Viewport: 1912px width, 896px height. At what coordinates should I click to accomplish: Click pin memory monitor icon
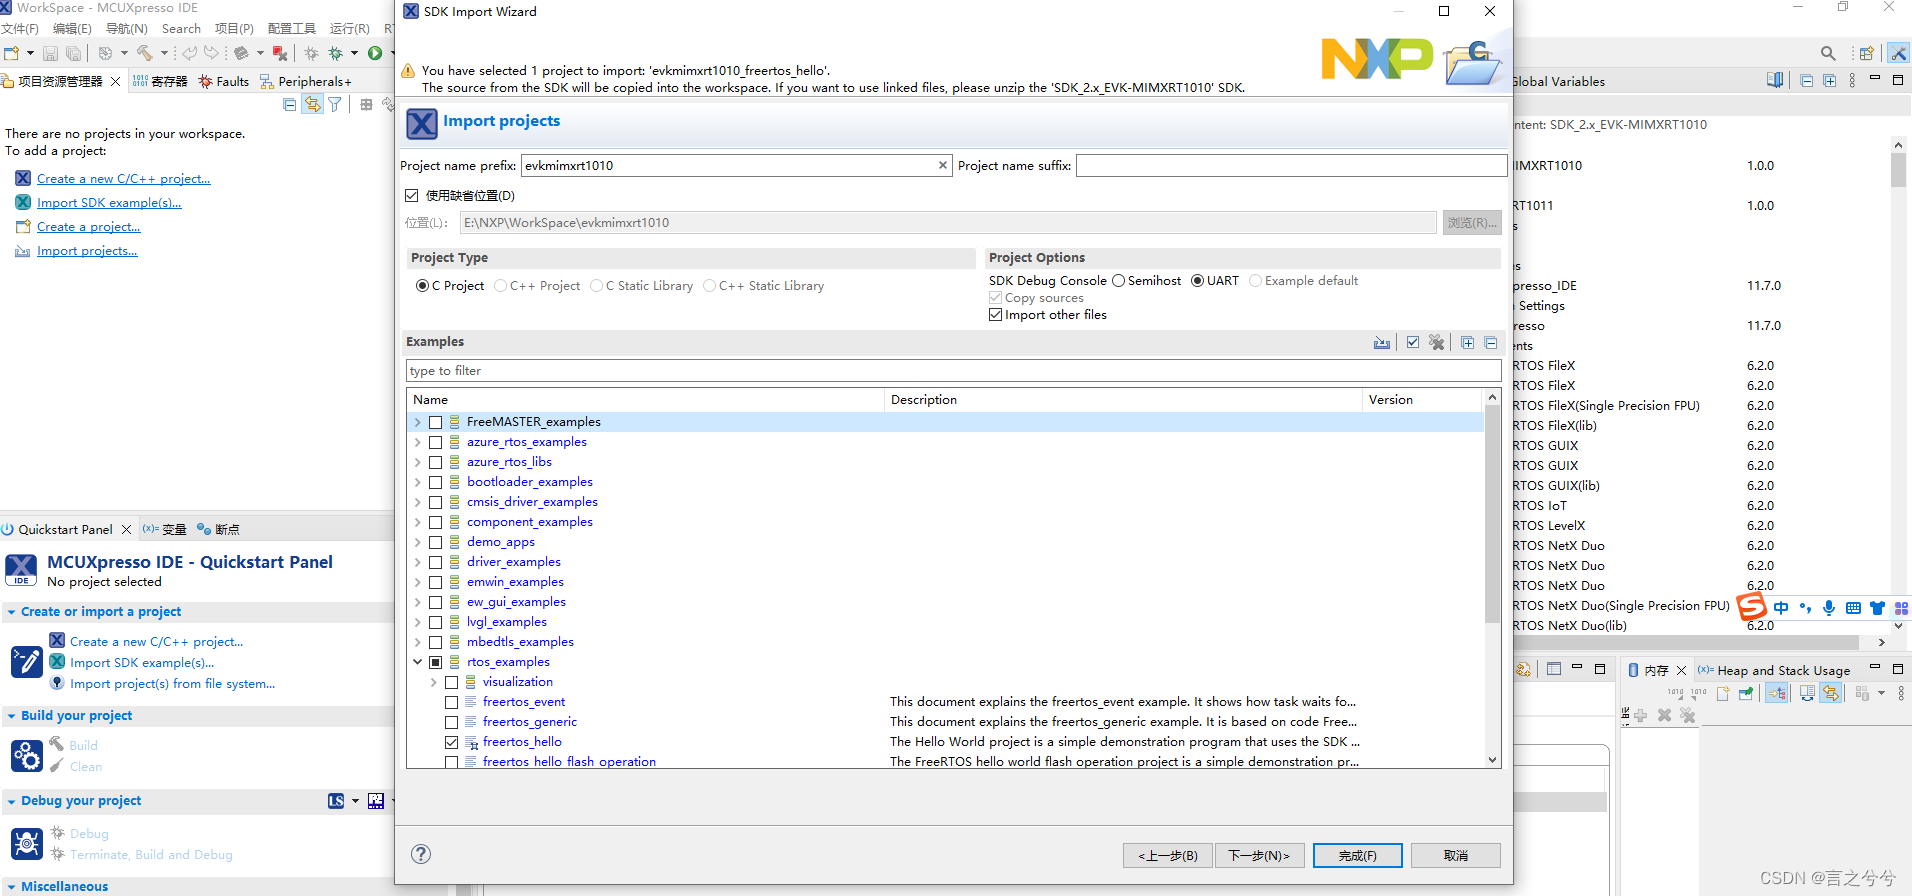coord(1746,693)
